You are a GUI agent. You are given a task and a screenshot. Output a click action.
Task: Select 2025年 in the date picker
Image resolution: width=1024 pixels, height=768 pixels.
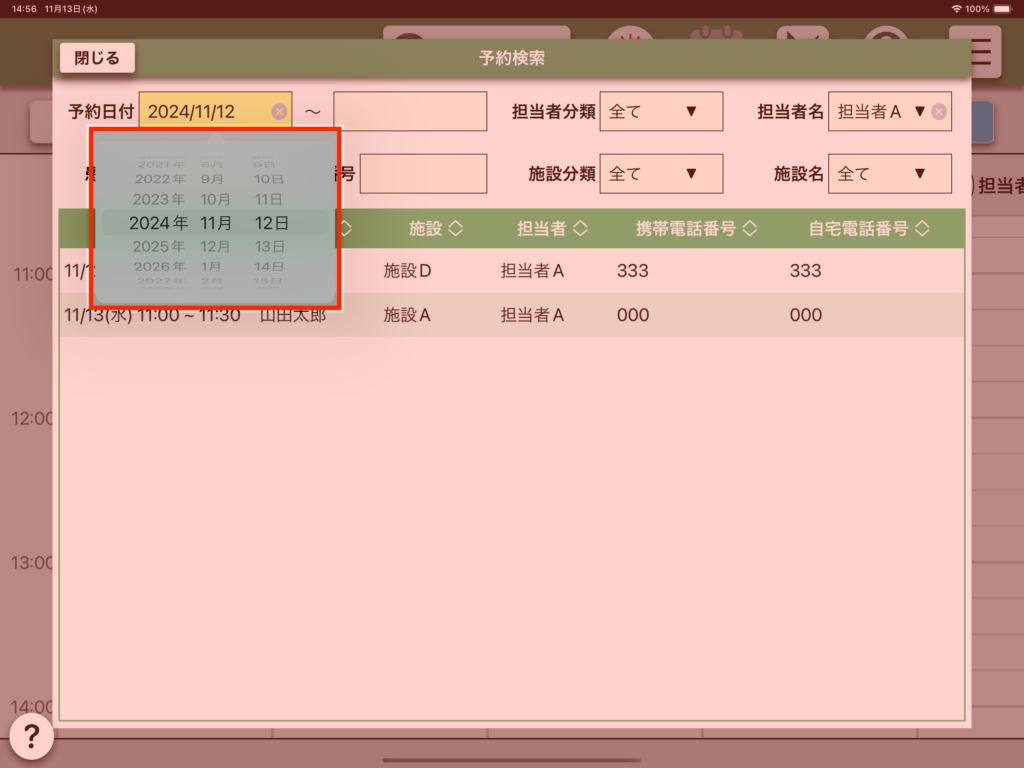158,246
